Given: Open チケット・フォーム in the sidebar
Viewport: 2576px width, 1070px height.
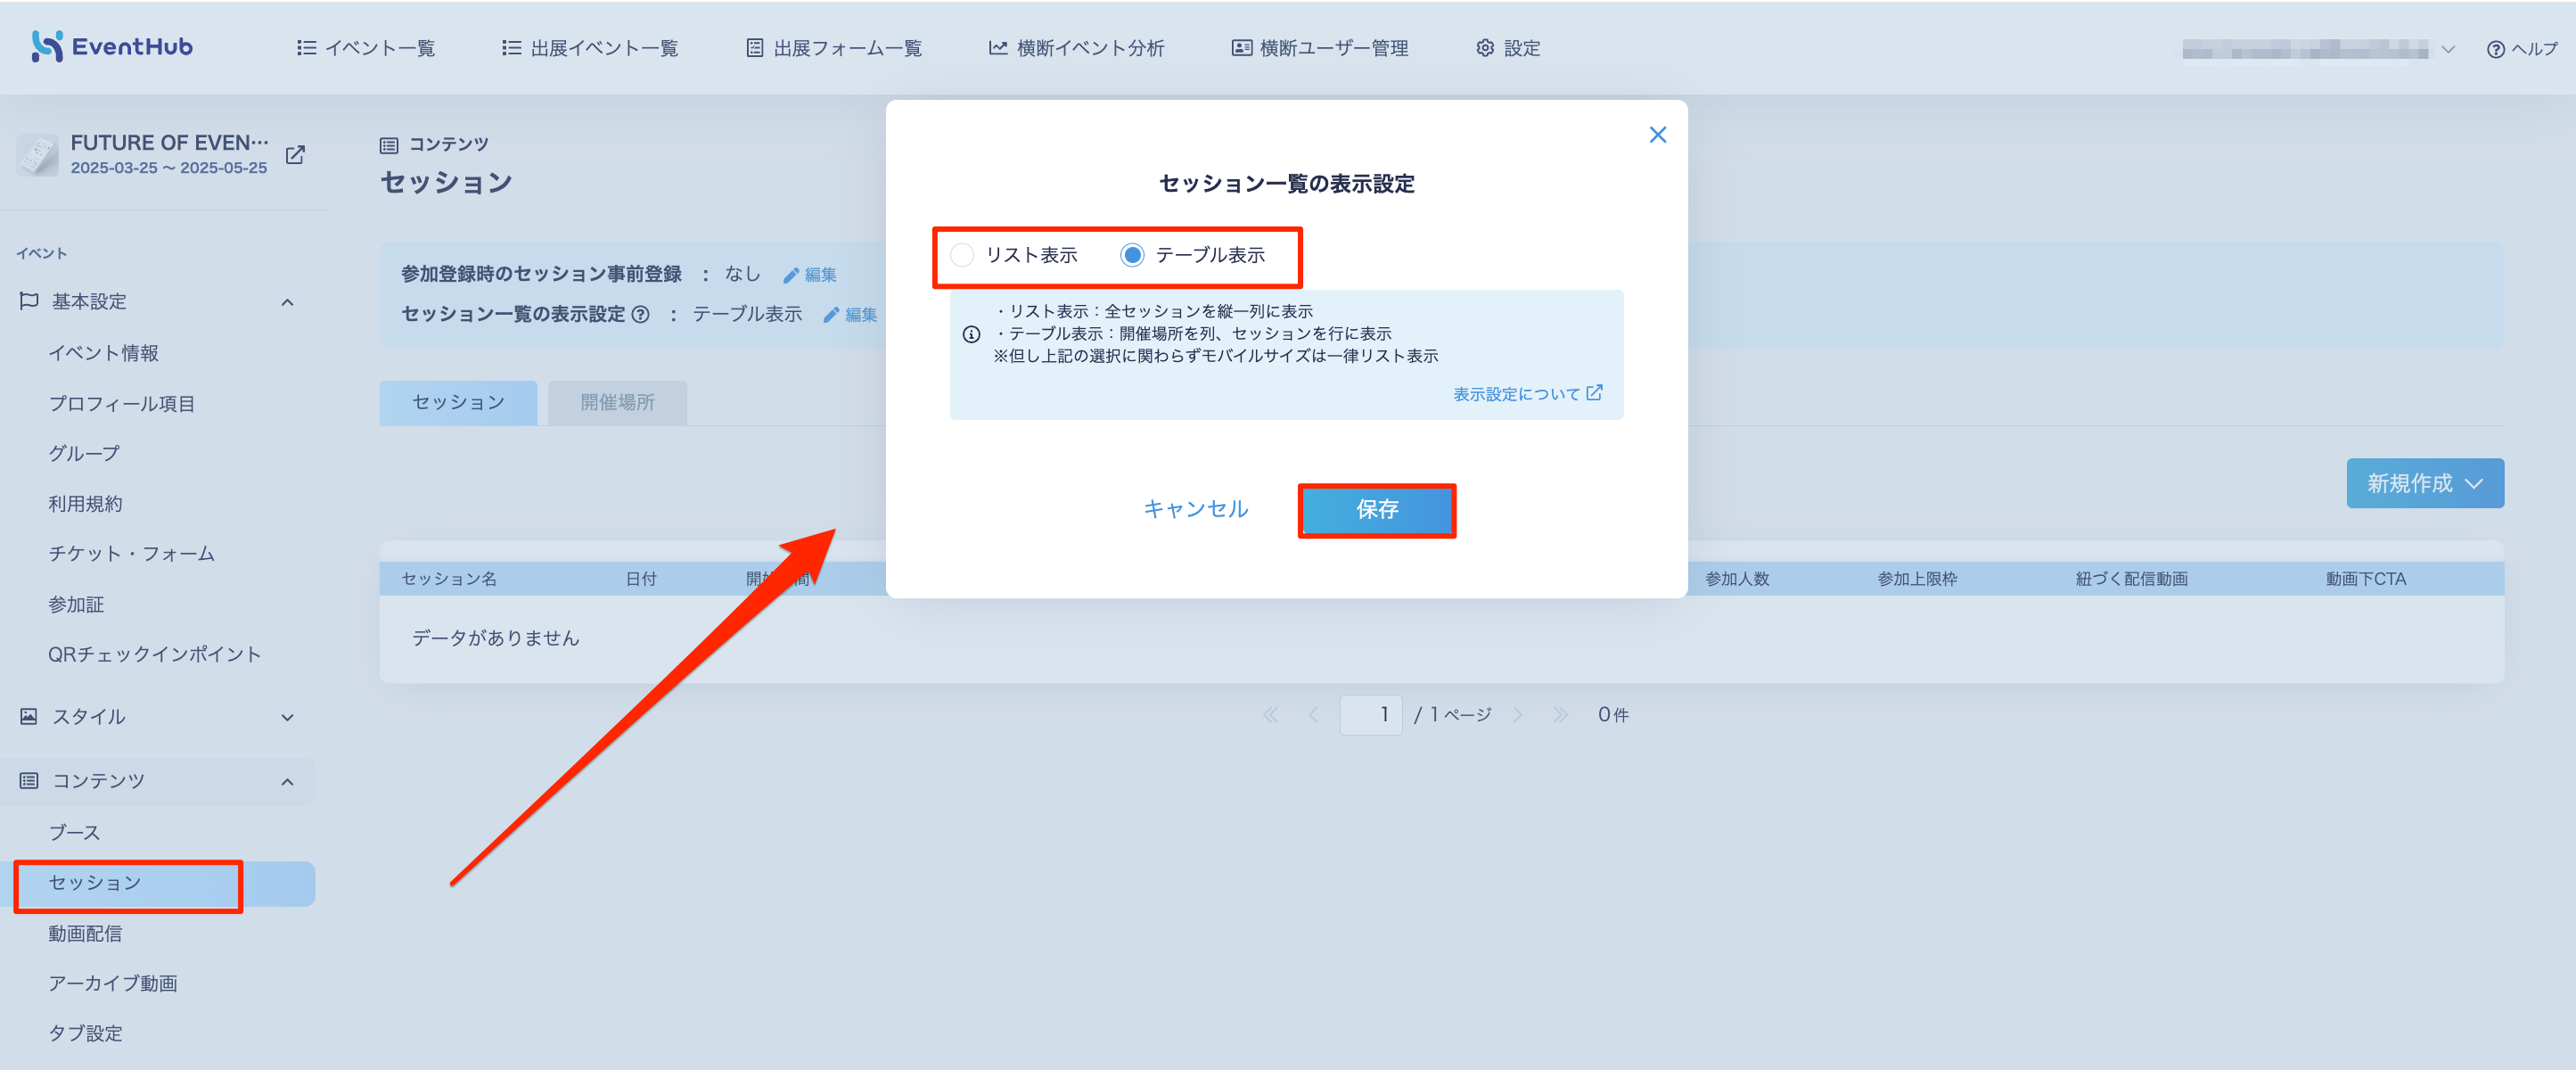Looking at the screenshot, I should 131,554.
